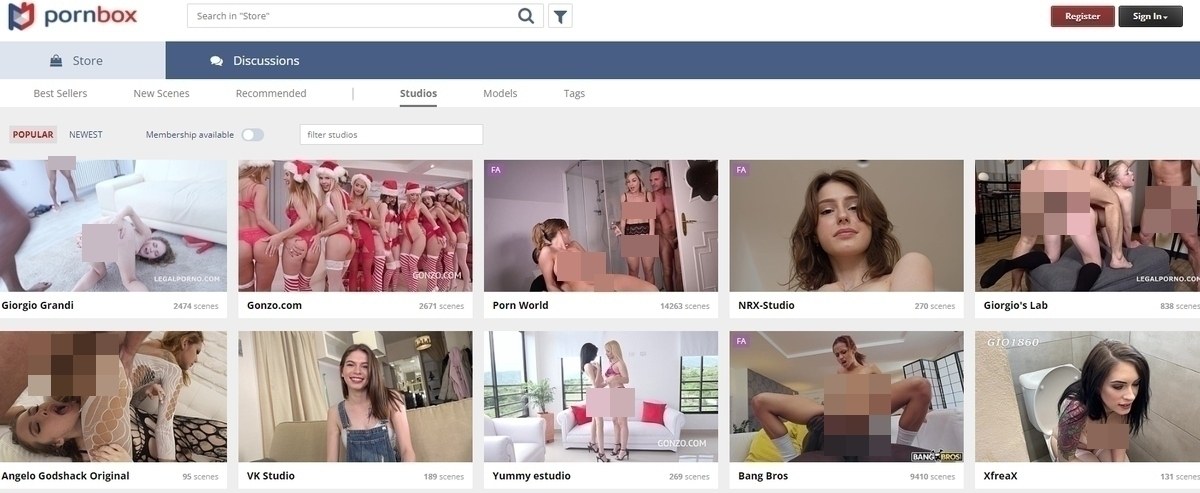The height and width of the screenshot is (493, 1200).
Task: Switch to the Discussions tab
Action: coord(255,61)
